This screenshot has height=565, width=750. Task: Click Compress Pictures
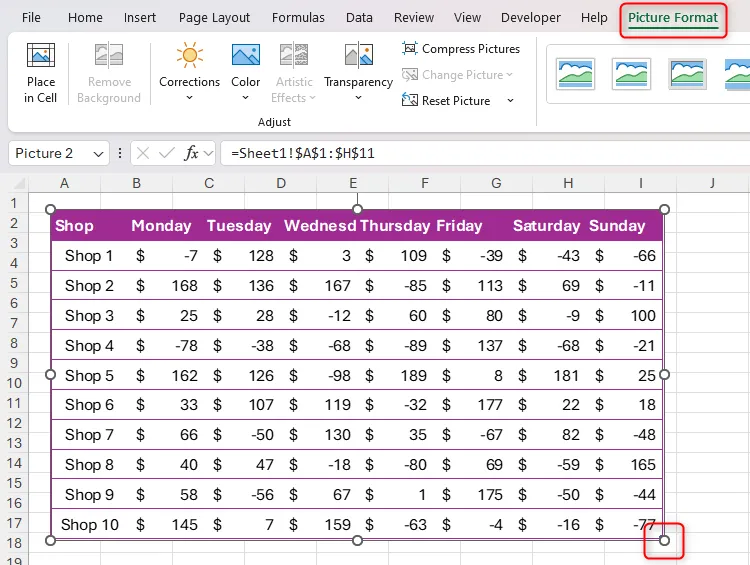(x=461, y=49)
